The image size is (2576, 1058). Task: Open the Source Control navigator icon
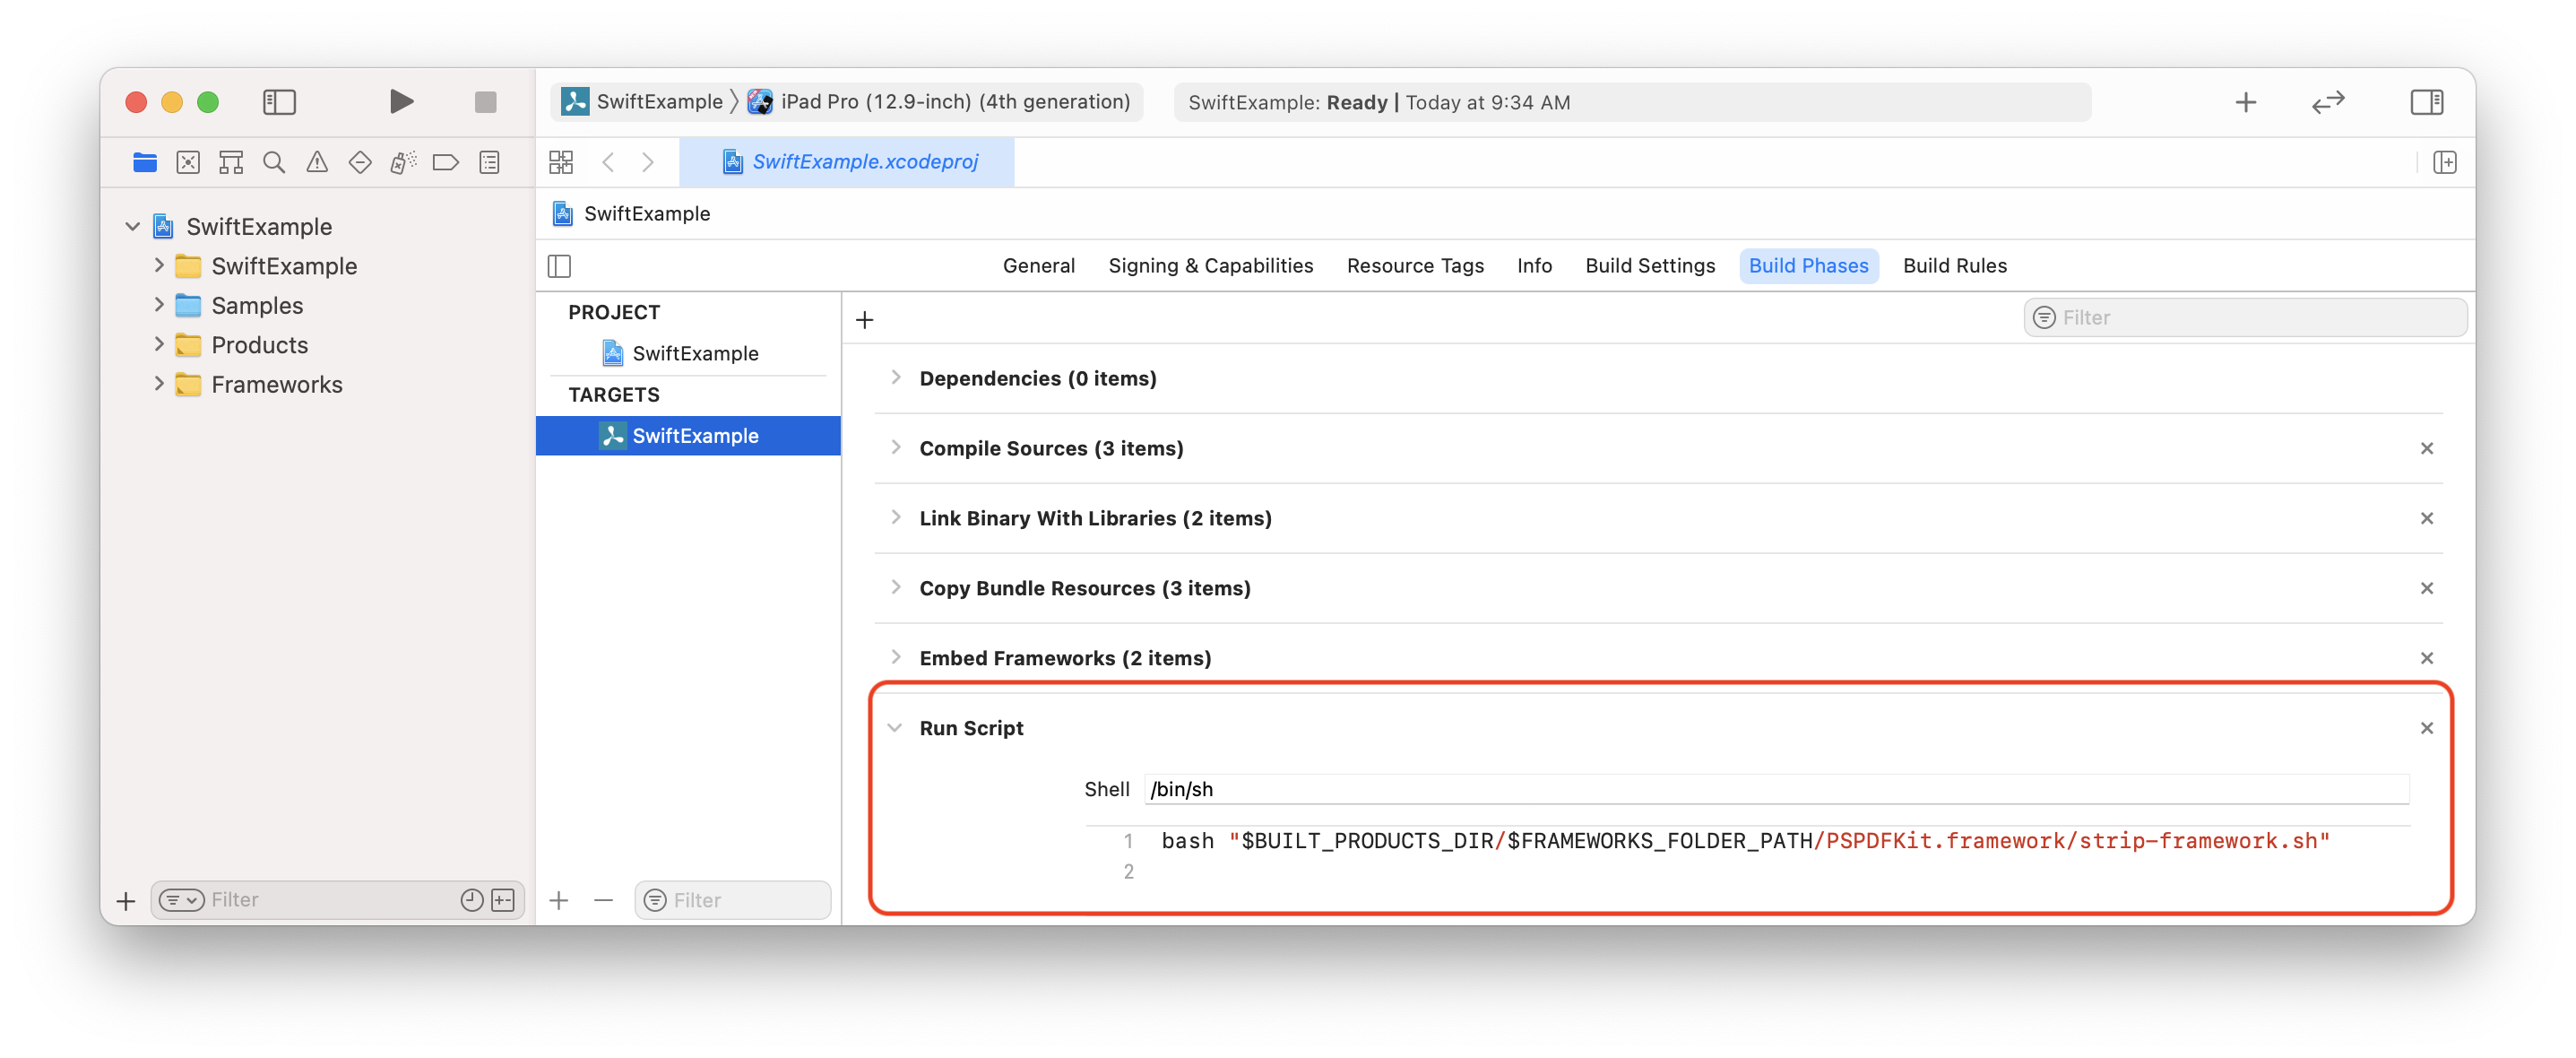188,162
